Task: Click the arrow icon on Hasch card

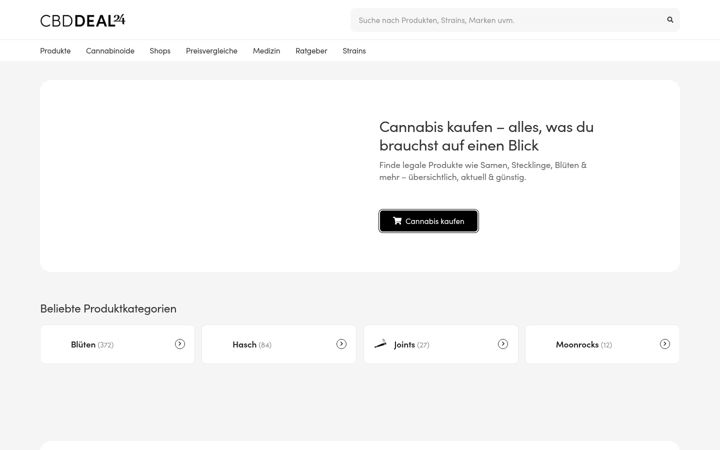Action: pyautogui.click(x=341, y=344)
